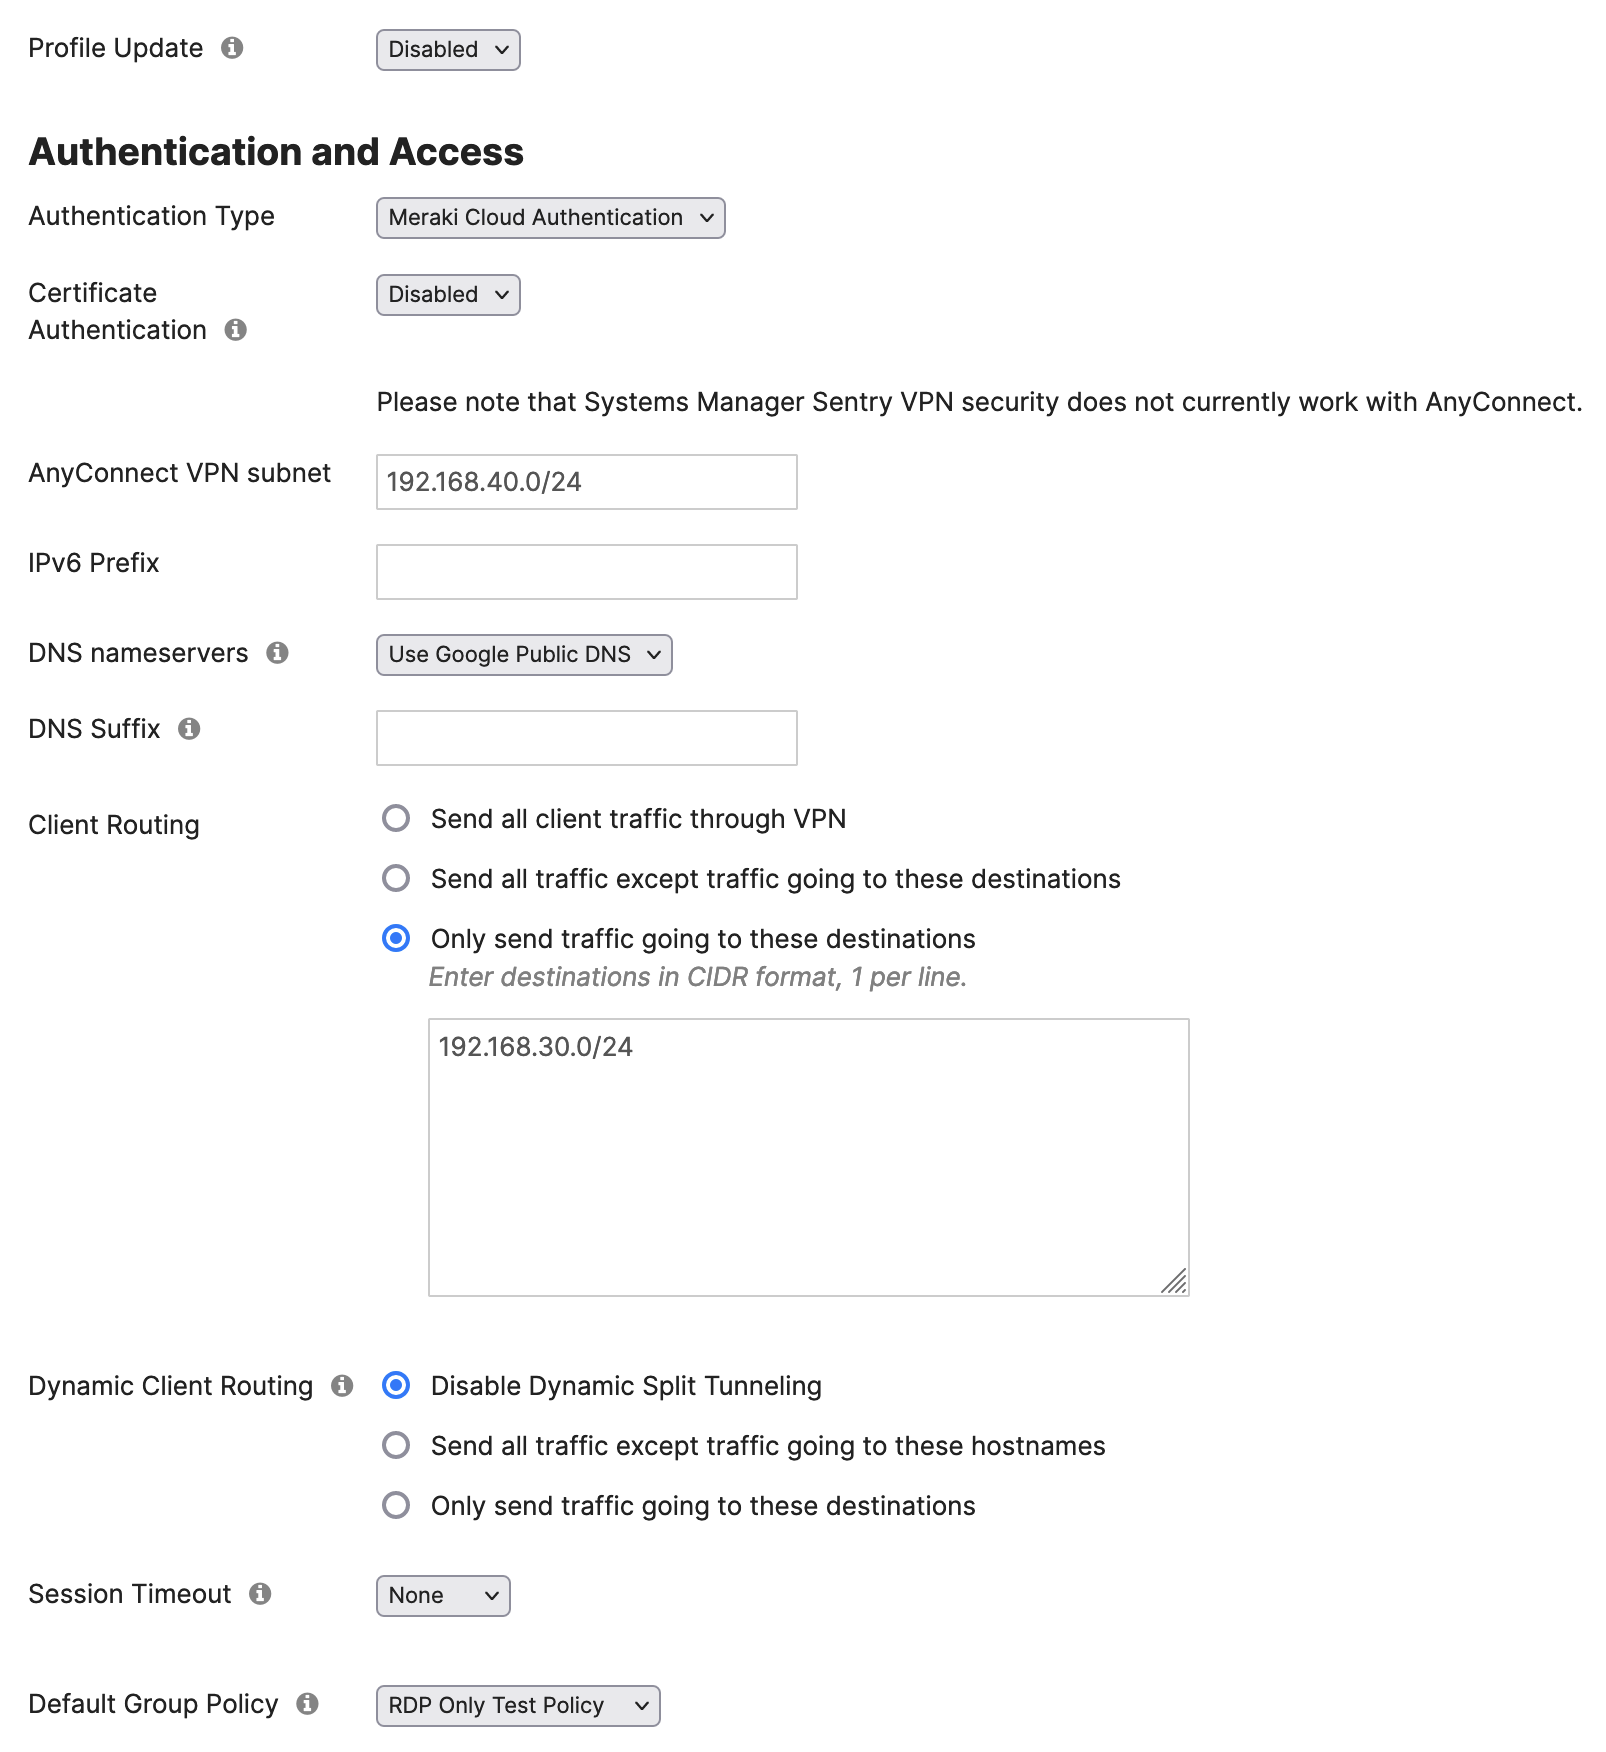The height and width of the screenshot is (1752, 1606).
Task: Click the AnyConnect VPN subnet field
Action: (585, 482)
